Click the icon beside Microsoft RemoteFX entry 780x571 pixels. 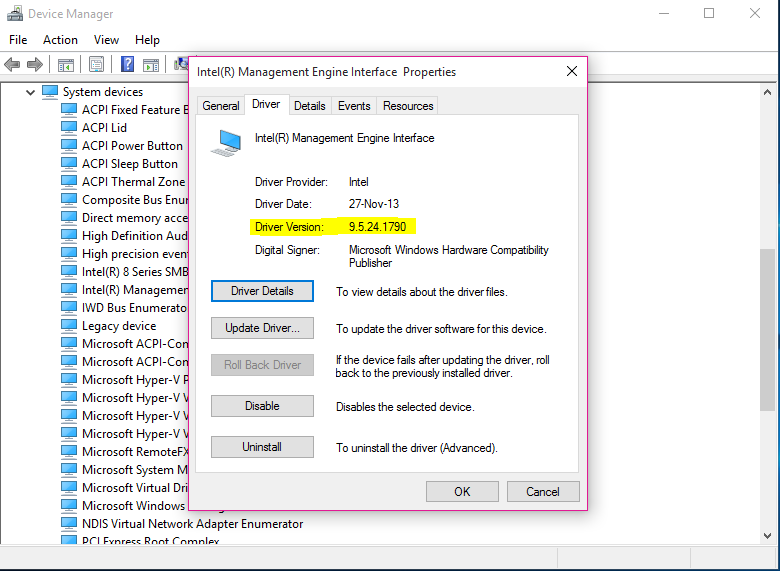coord(69,452)
